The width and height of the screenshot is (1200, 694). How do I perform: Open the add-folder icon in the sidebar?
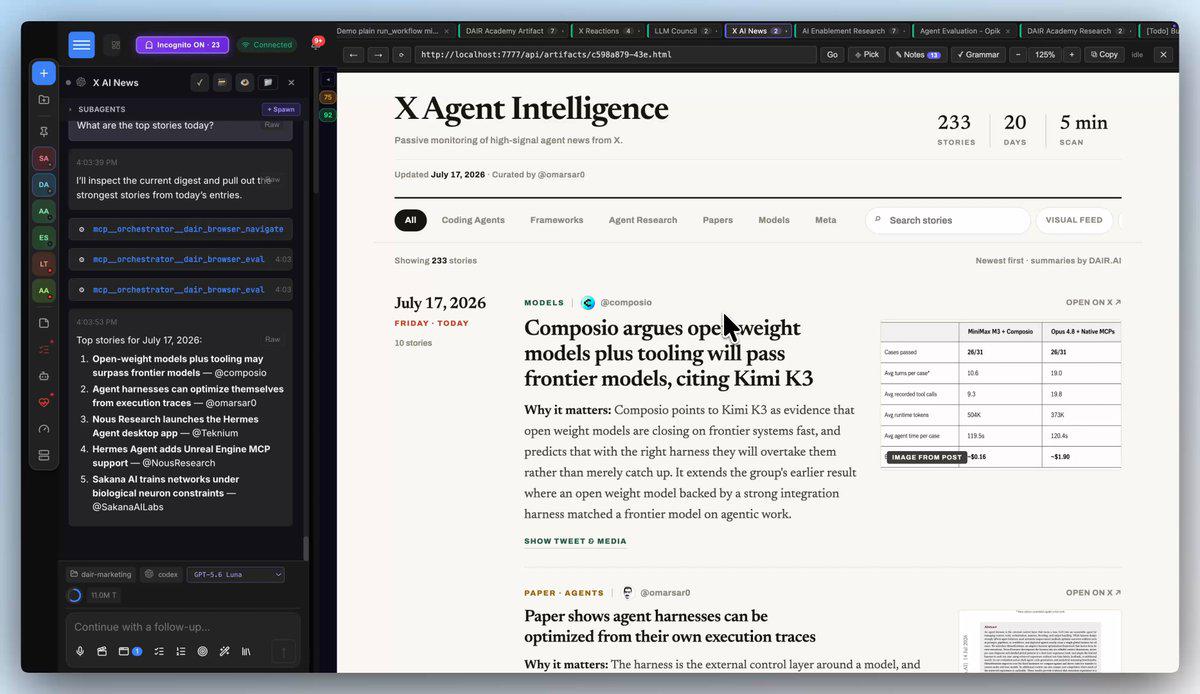pos(44,100)
